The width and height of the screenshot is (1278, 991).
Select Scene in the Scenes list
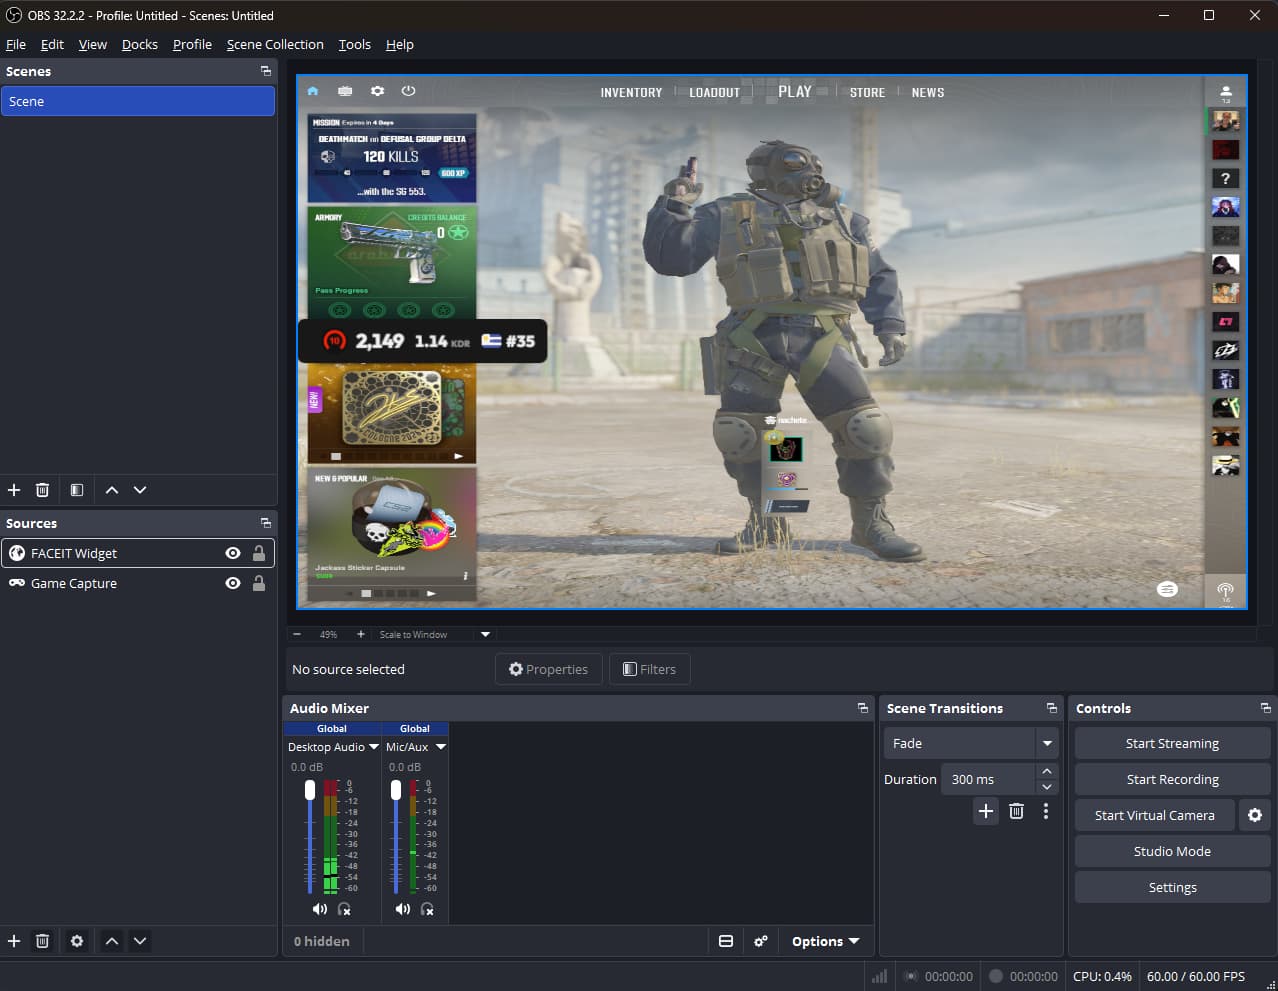138,101
